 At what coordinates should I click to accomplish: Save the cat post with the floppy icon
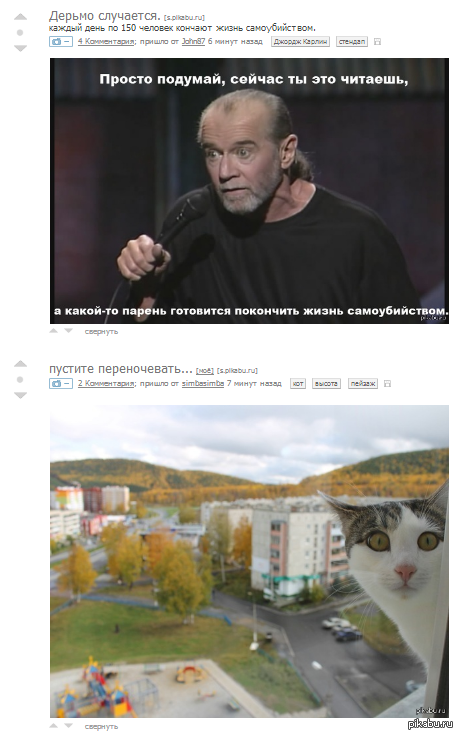point(387,383)
